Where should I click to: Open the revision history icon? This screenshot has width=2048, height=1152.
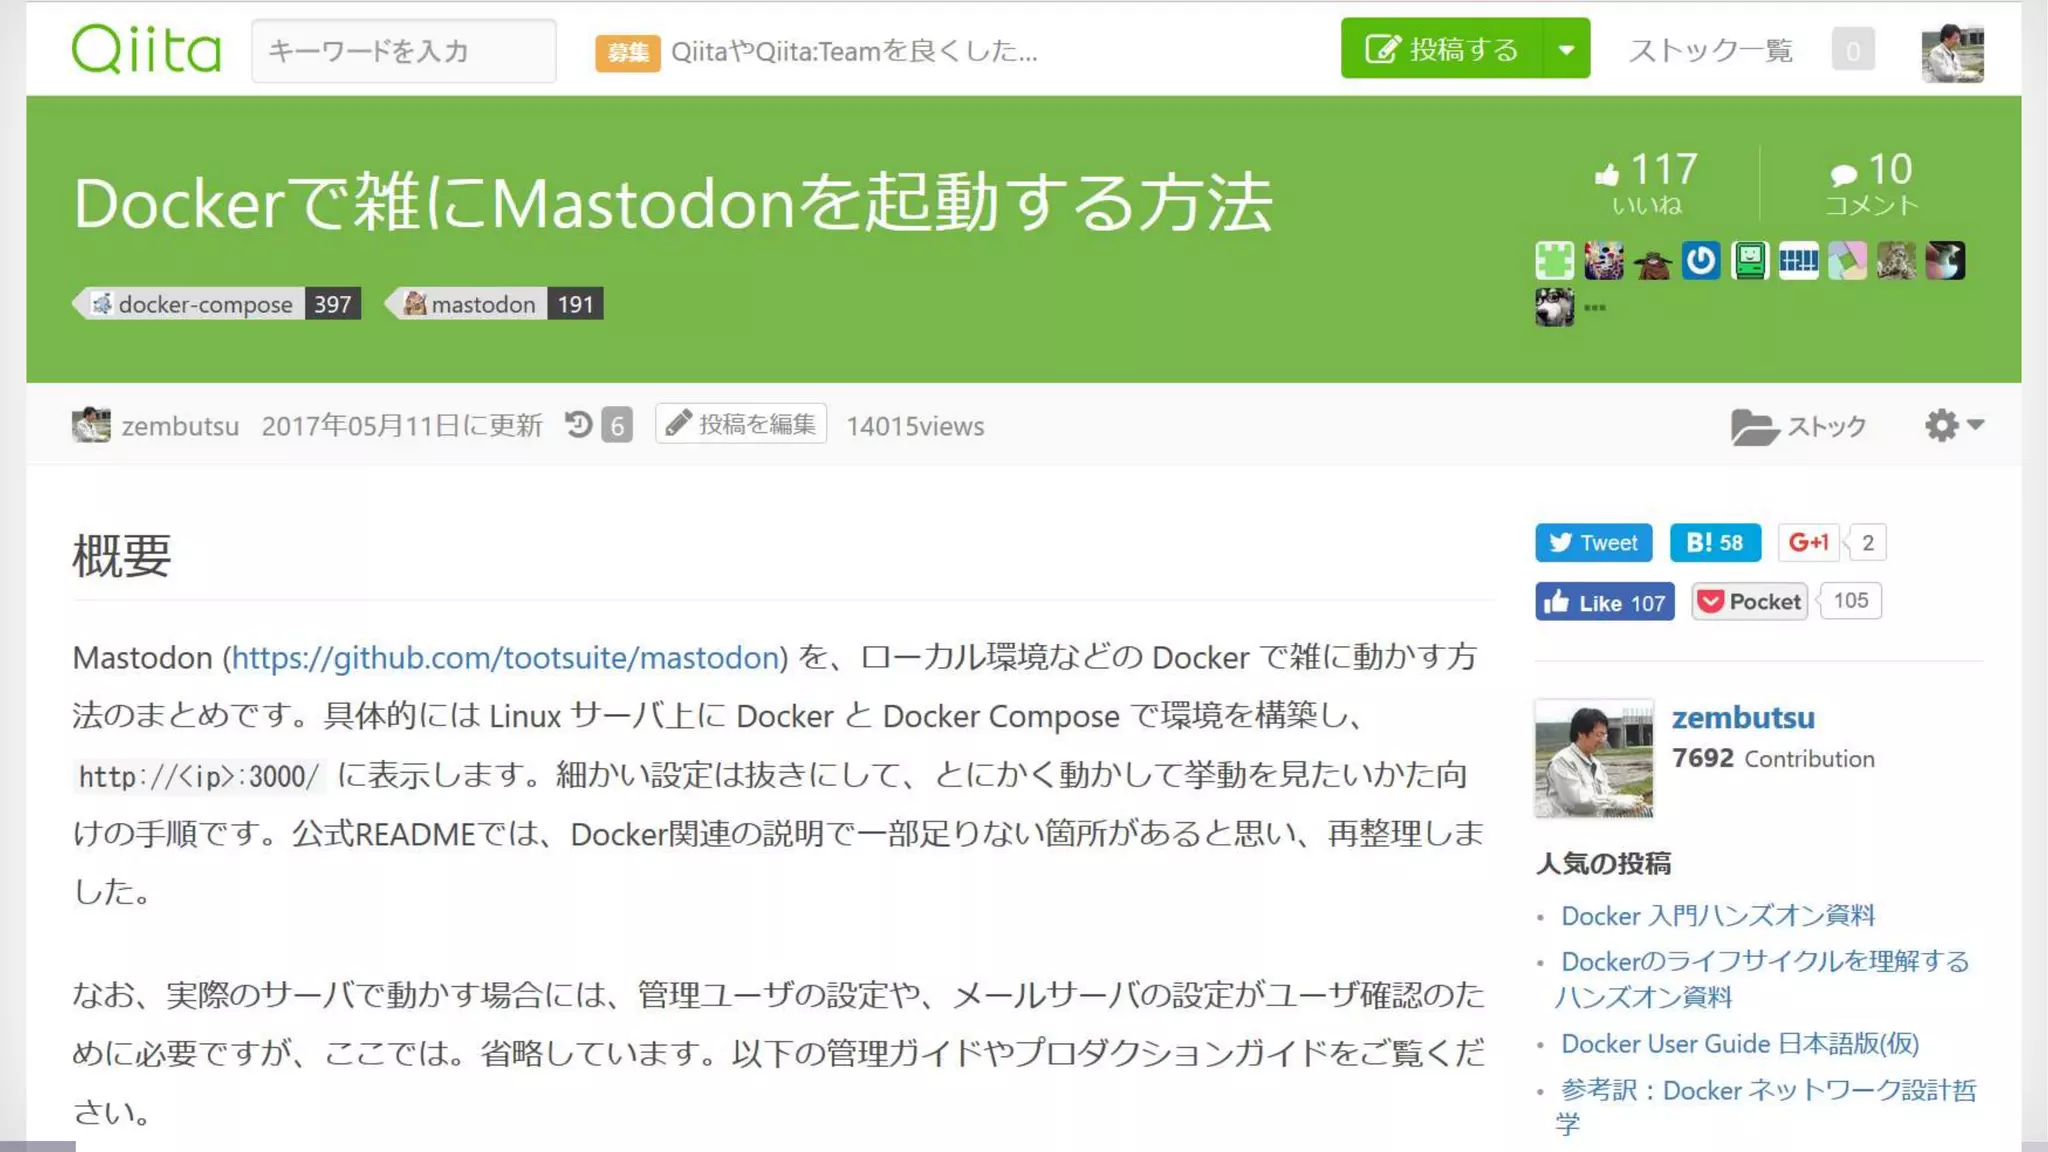[579, 425]
